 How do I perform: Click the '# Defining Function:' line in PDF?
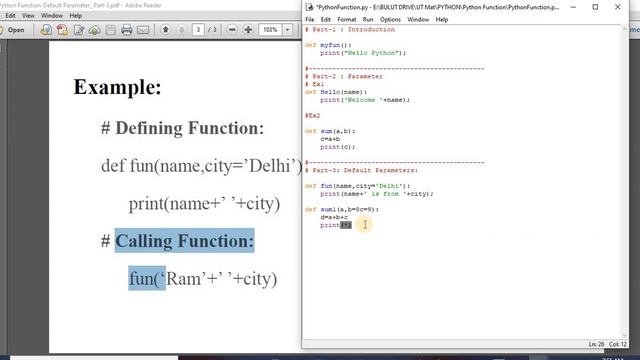coord(182,128)
